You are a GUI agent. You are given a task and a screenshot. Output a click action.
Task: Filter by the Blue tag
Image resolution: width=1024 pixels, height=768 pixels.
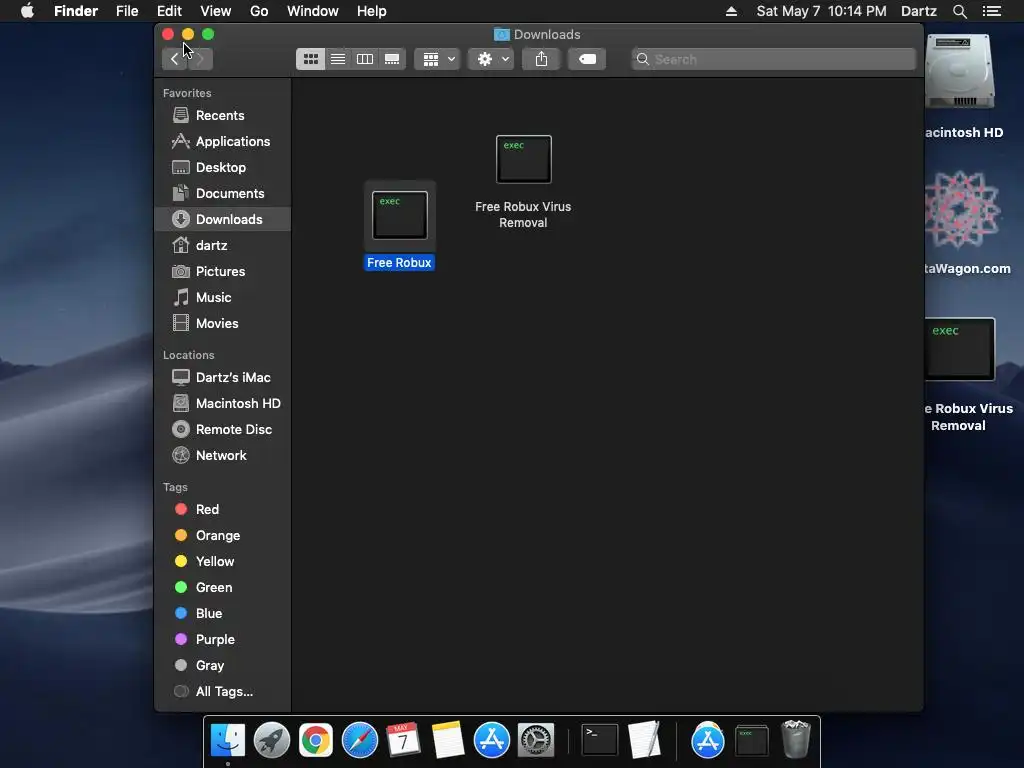(x=223, y=613)
